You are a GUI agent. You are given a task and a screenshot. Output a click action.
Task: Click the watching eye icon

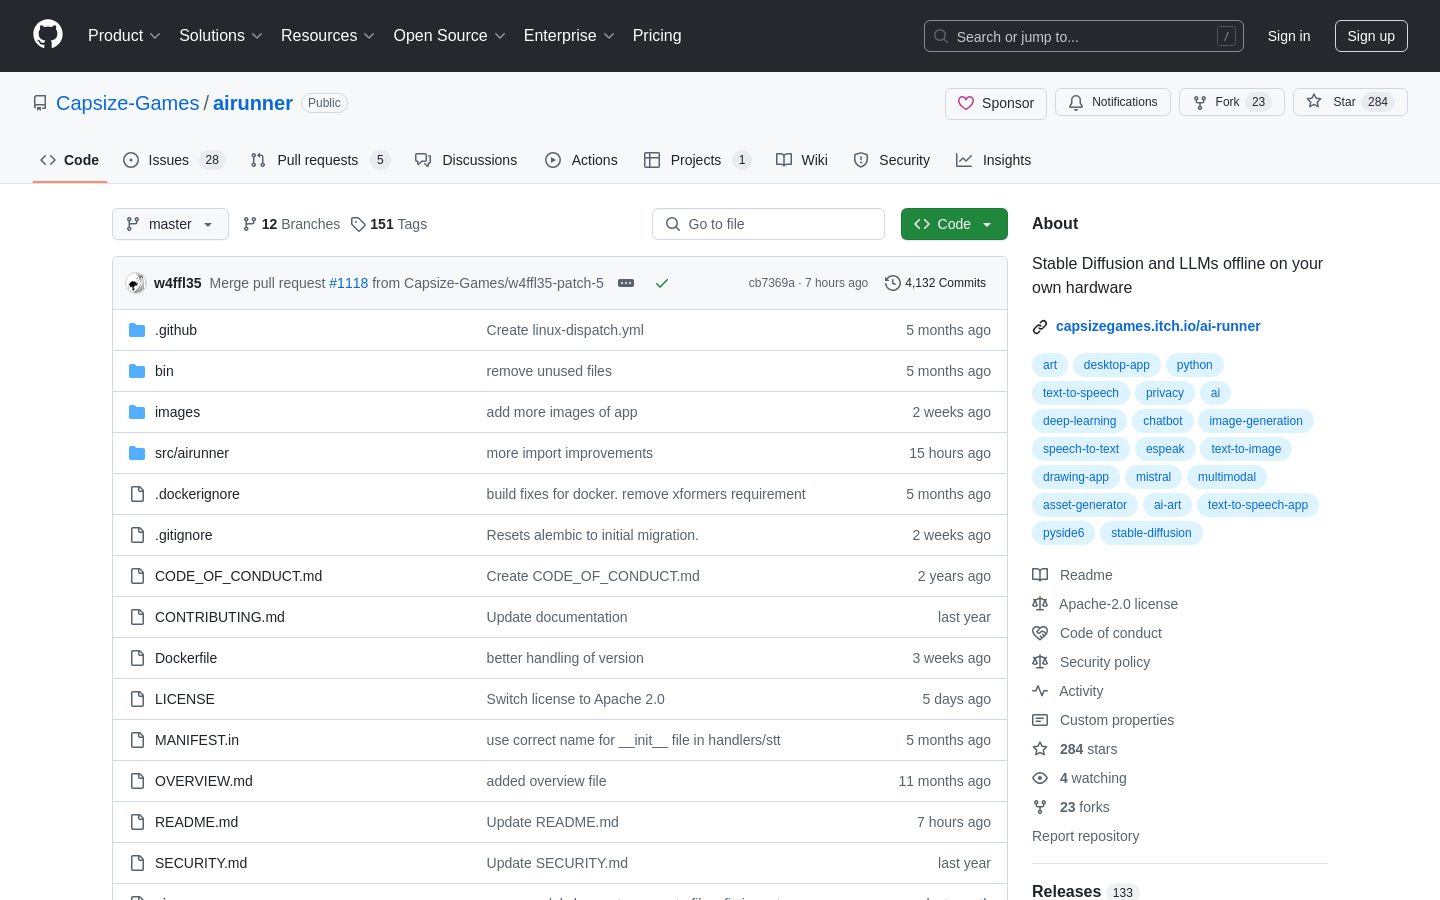pyautogui.click(x=1040, y=778)
